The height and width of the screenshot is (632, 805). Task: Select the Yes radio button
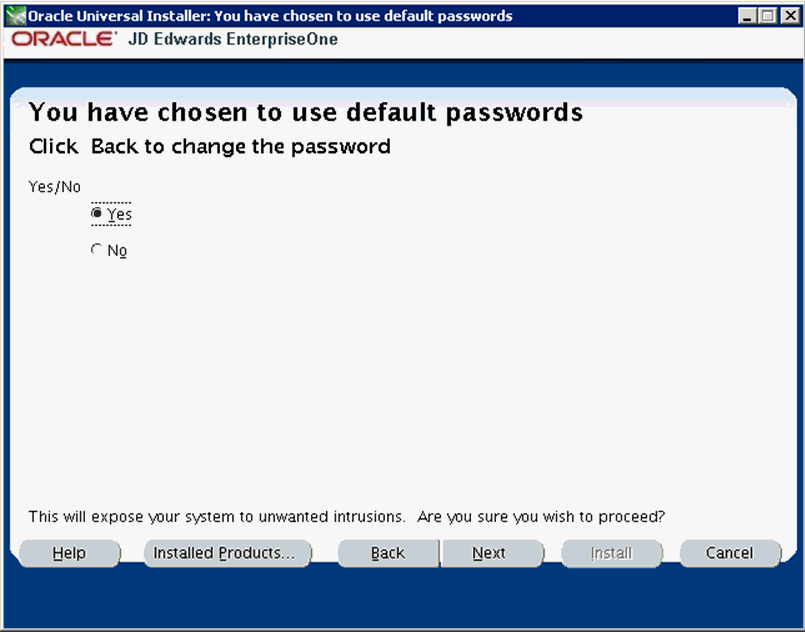coord(97,213)
